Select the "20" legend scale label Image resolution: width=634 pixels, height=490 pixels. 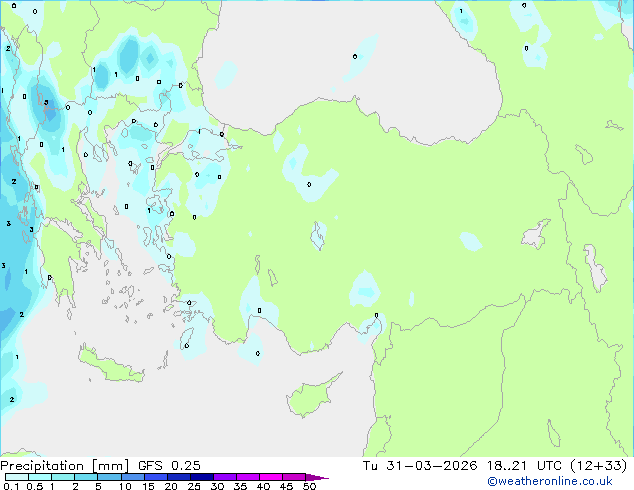click(x=171, y=486)
